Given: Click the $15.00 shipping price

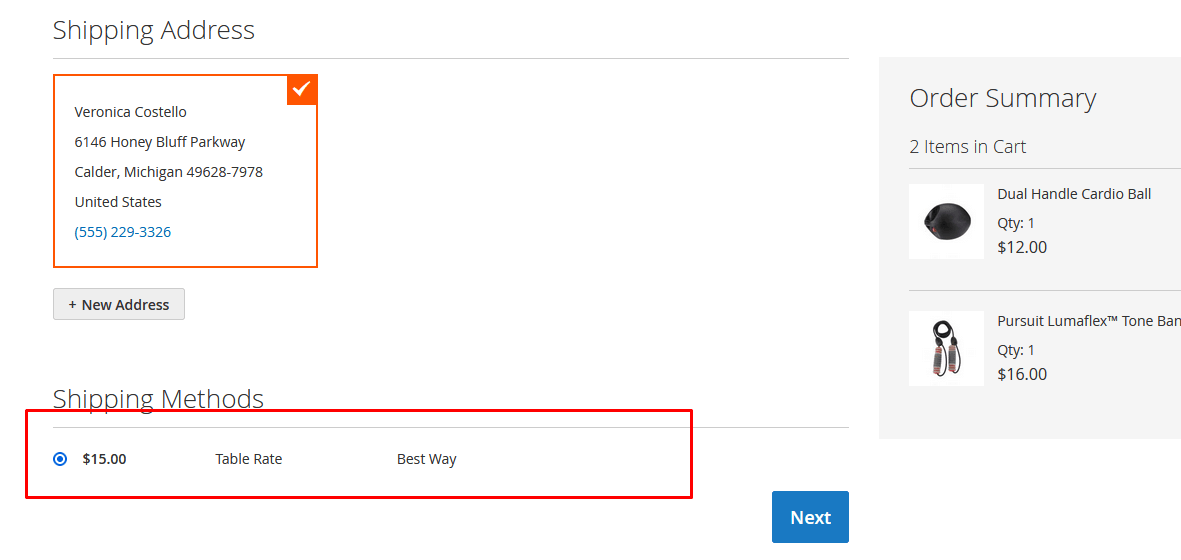Looking at the screenshot, I should 105,459.
